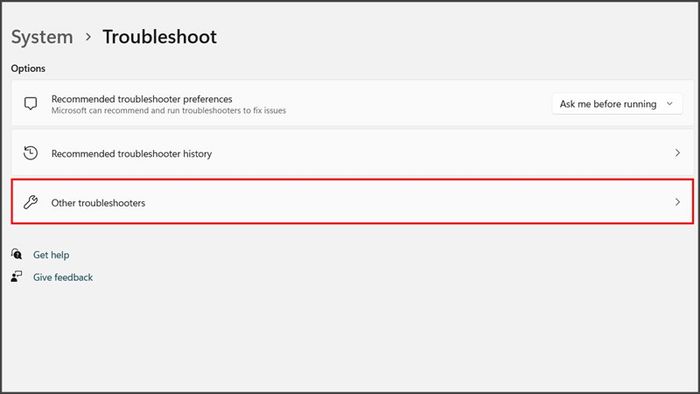
Task: Click the breadcrumb separator arrow after System
Action: (x=88, y=37)
